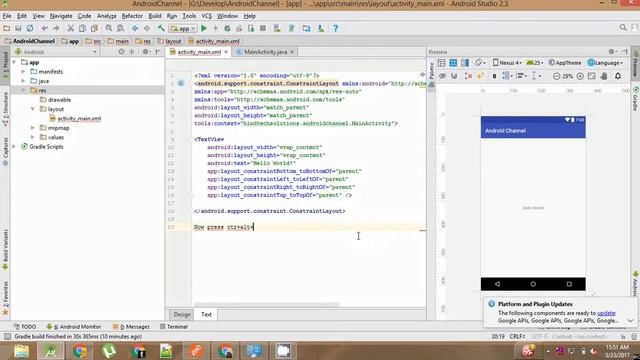Click the AppTheme button
The height and width of the screenshot is (360, 640).
565,63
